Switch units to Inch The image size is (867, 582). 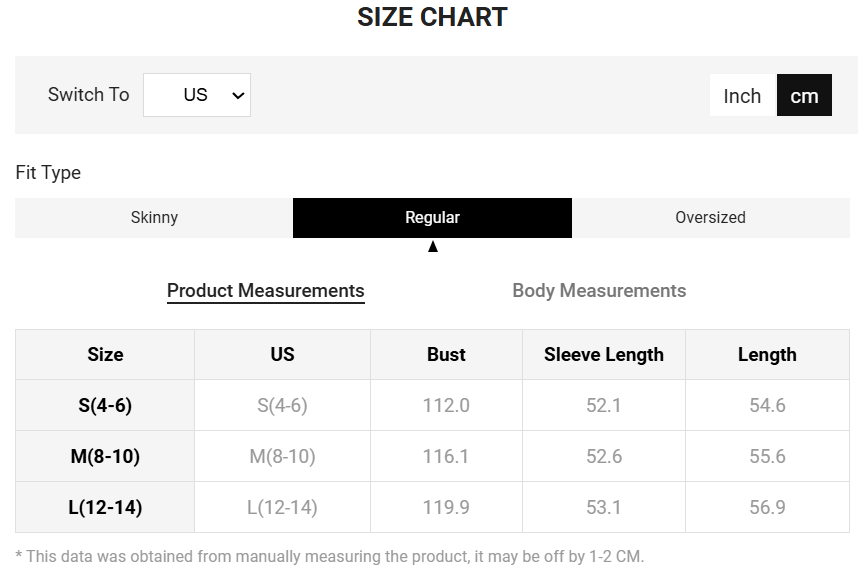coord(742,96)
